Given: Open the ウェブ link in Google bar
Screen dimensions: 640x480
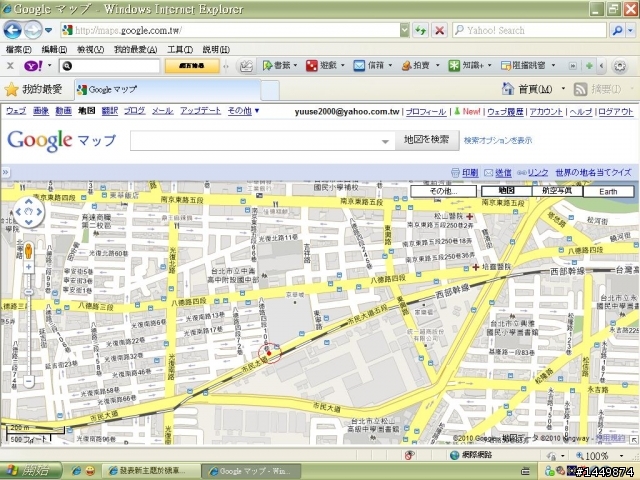Looking at the screenshot, I should pos(16,111).
